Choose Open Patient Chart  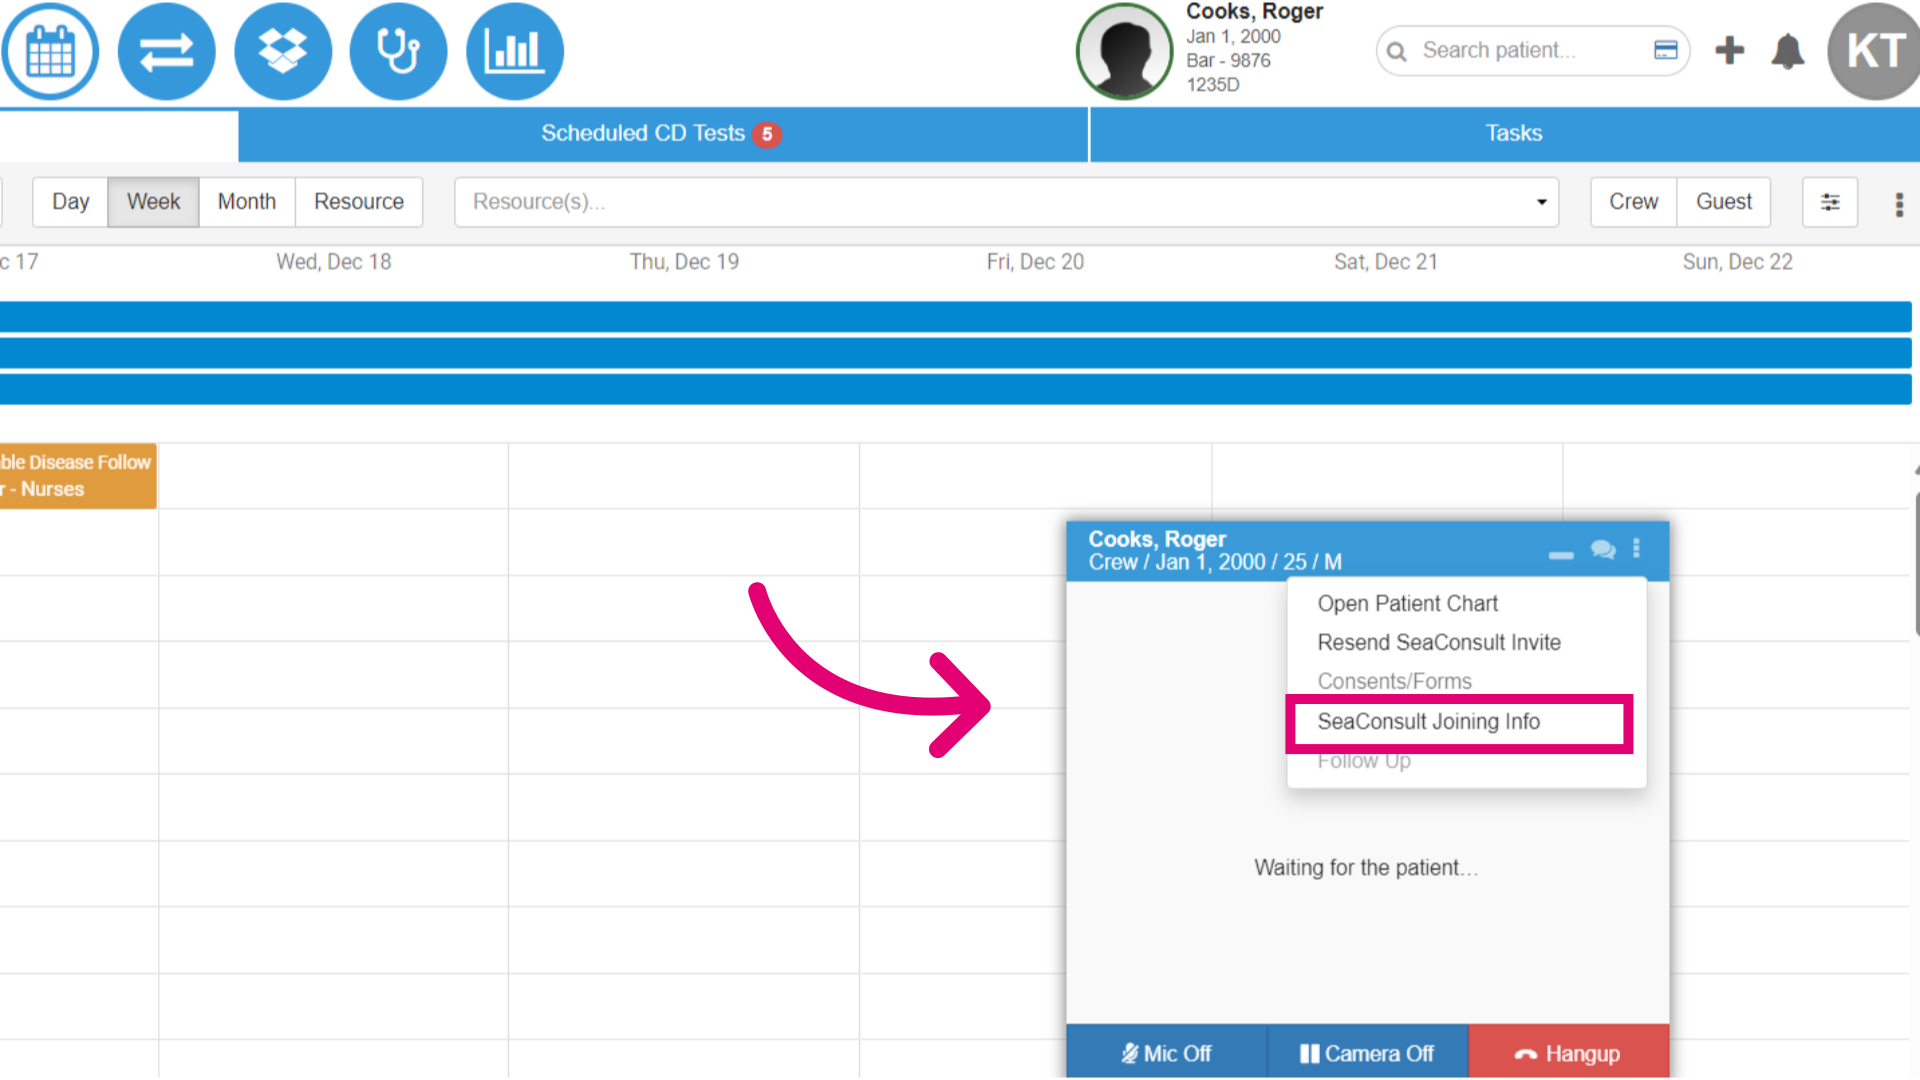coord(1407,603)
